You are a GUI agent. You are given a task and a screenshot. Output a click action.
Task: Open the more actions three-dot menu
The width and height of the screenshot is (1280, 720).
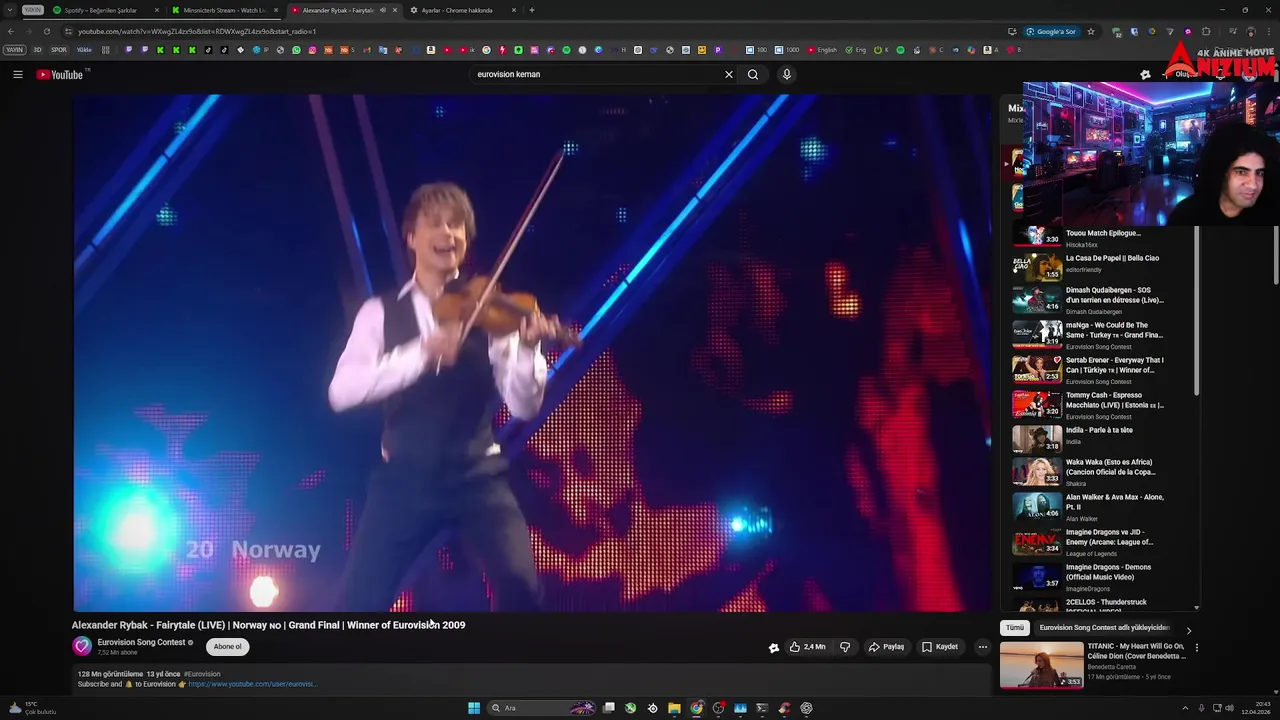point(982,647)
